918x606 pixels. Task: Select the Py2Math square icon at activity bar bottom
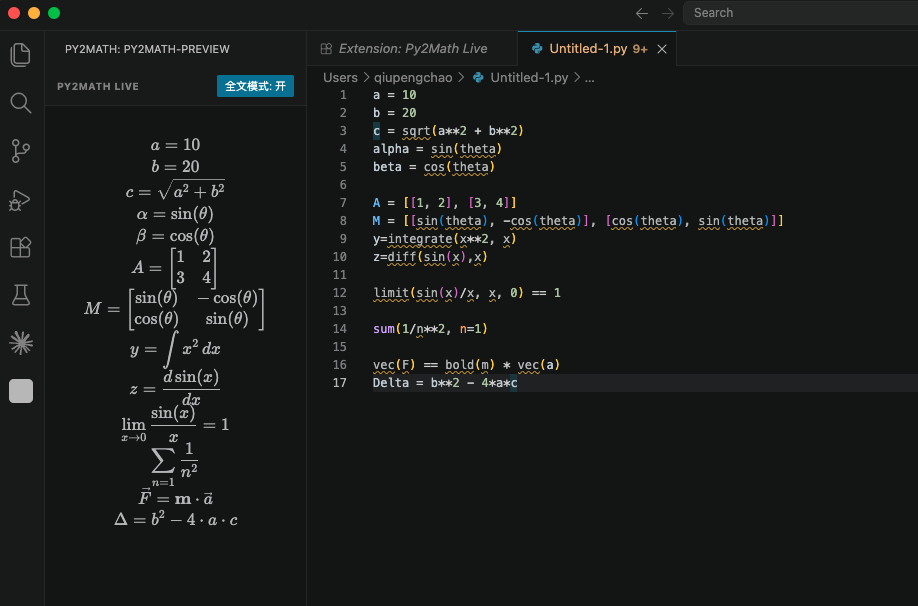(20, 391)
